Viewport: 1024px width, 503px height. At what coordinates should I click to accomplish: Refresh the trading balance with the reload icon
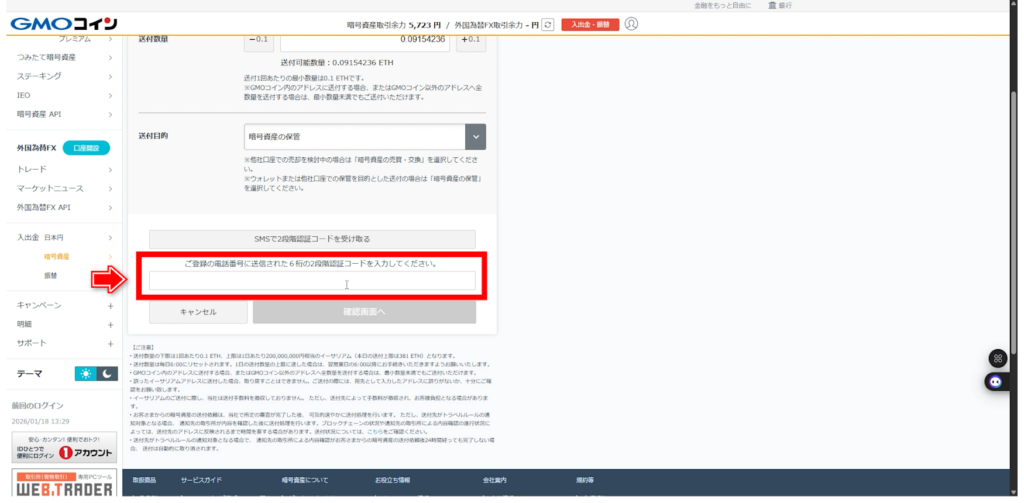[x=547, y=24]
